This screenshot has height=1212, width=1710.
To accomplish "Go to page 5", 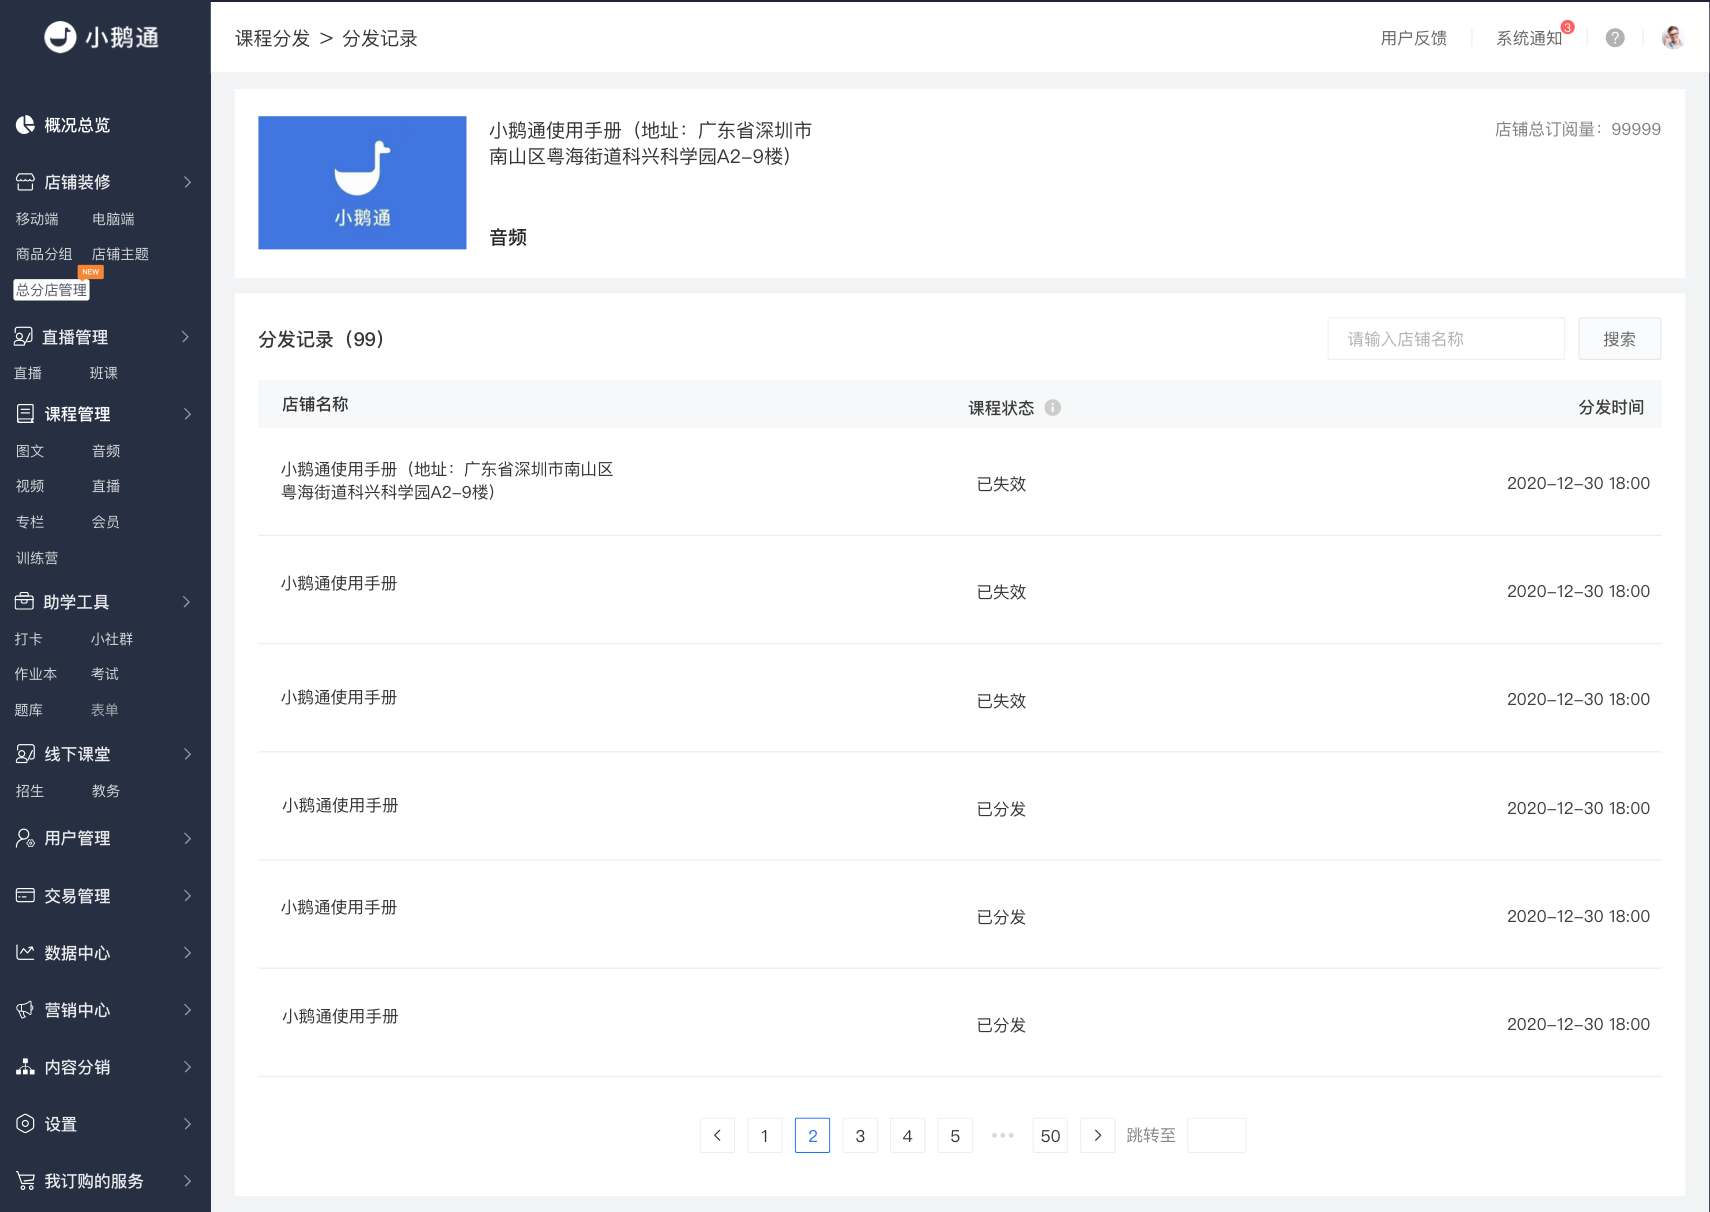I will click(x=955, y=1135).
